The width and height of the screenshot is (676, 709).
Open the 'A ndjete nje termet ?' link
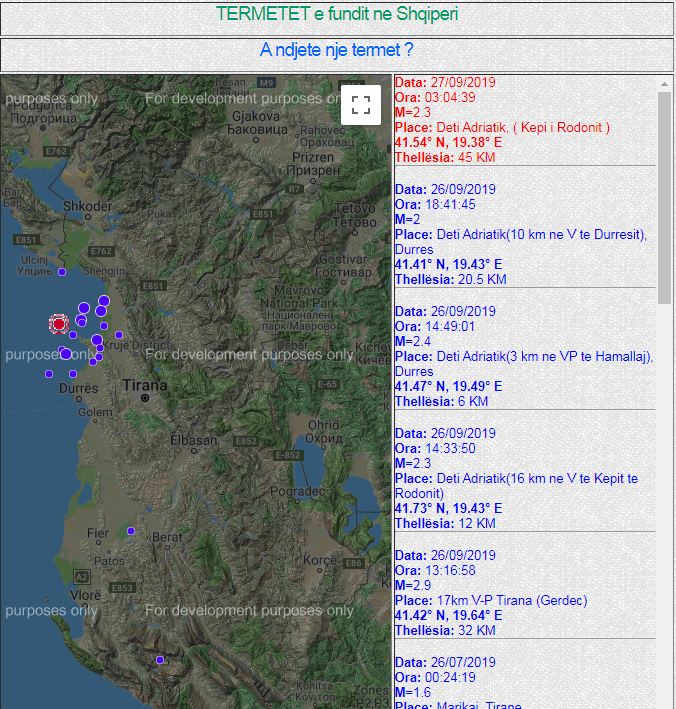(336, 50)
